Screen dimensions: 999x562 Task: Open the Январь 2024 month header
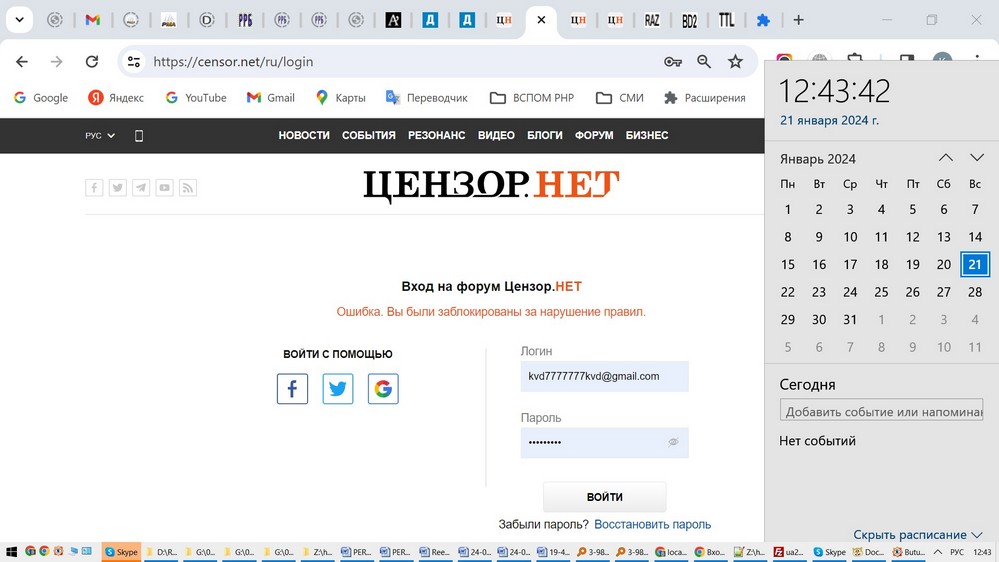817,159
